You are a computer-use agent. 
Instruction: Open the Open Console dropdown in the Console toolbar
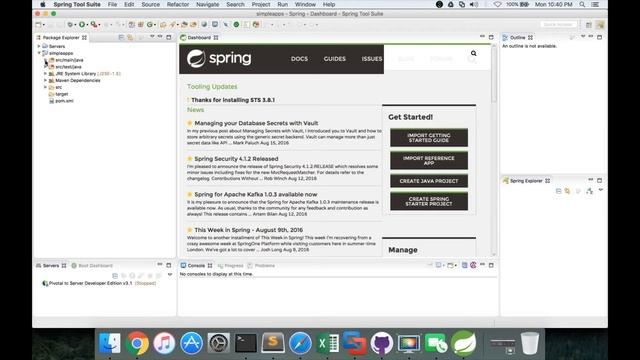click(456, 265)
